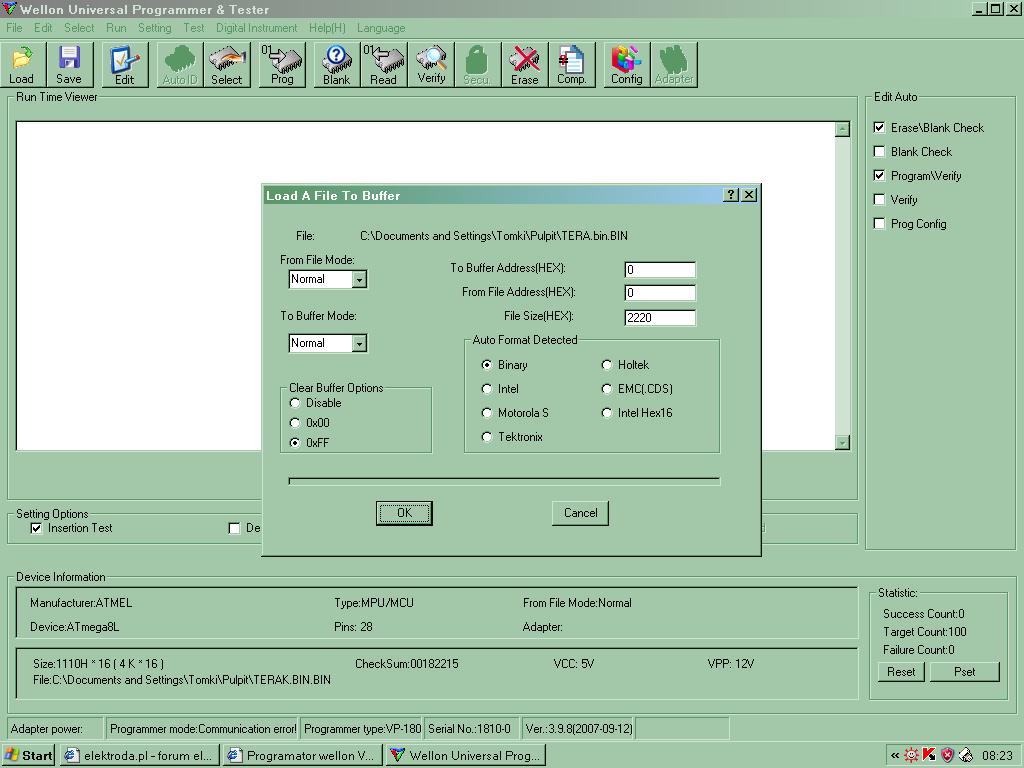Click the File Size(HEX) field
The image size is (1024, 768).
pos(660,317)
